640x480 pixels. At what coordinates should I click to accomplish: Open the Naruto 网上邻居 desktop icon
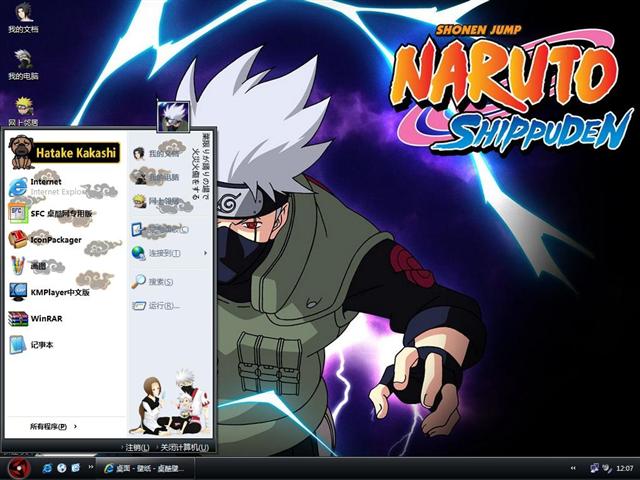coord(23,111)
